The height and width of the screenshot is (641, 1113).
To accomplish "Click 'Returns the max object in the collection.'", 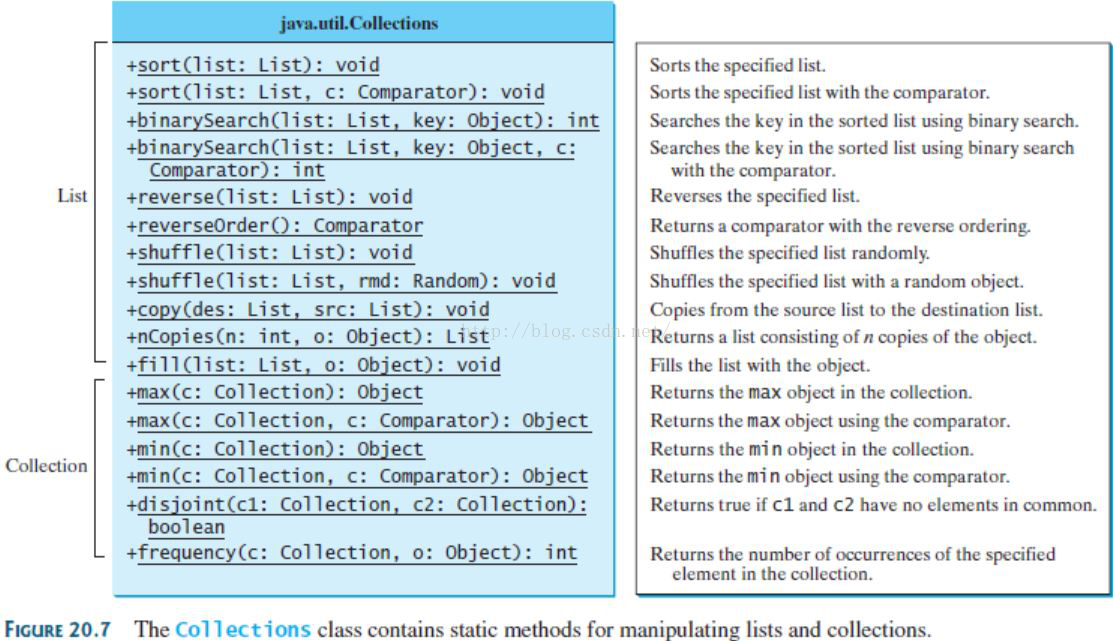I will coord(811,392).
